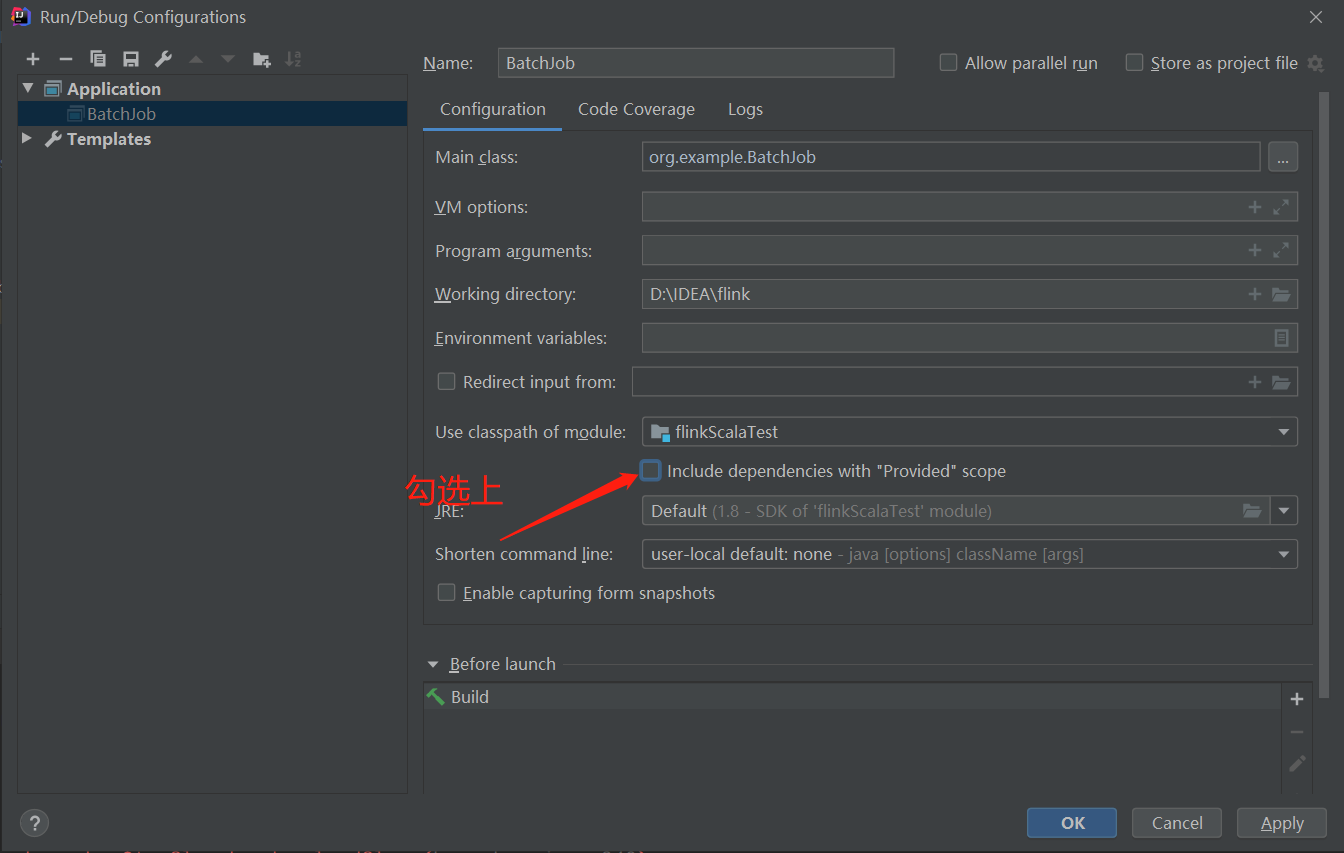The width and height of the screenshot is (1344, 853).
Task: Add a Before launch task with plus
Action: (x=1297, y=699)
